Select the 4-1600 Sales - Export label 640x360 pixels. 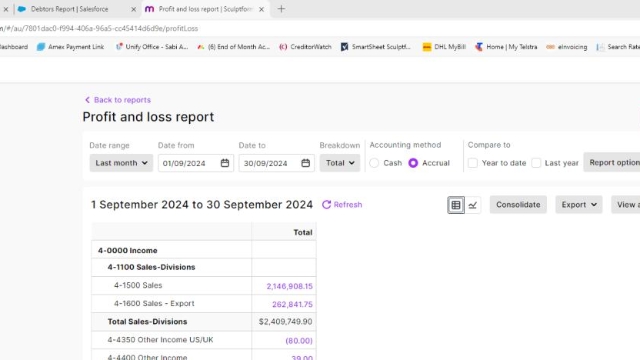coord(154,303)
